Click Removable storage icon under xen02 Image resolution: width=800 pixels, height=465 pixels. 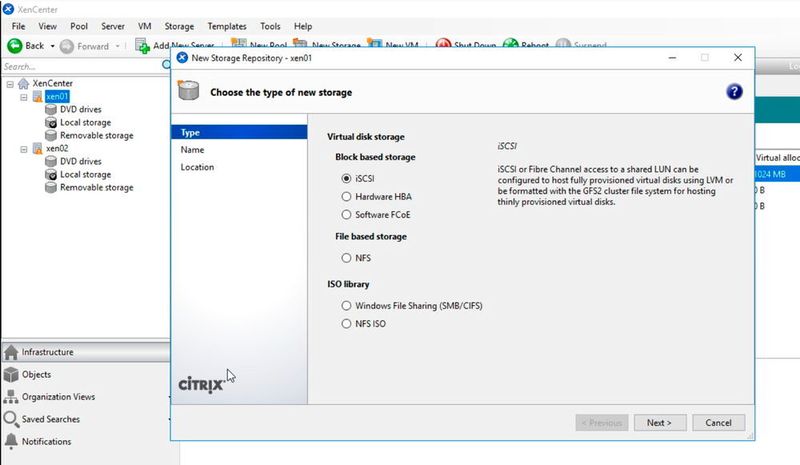(51, 187)
